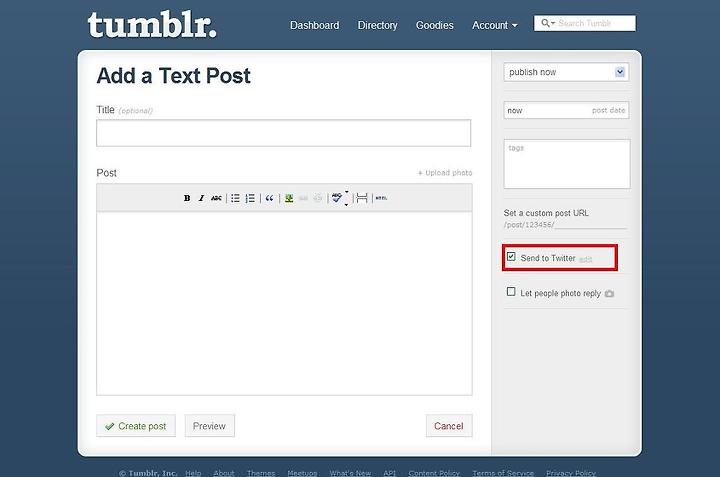Open the Goodies page

(434, 25)
